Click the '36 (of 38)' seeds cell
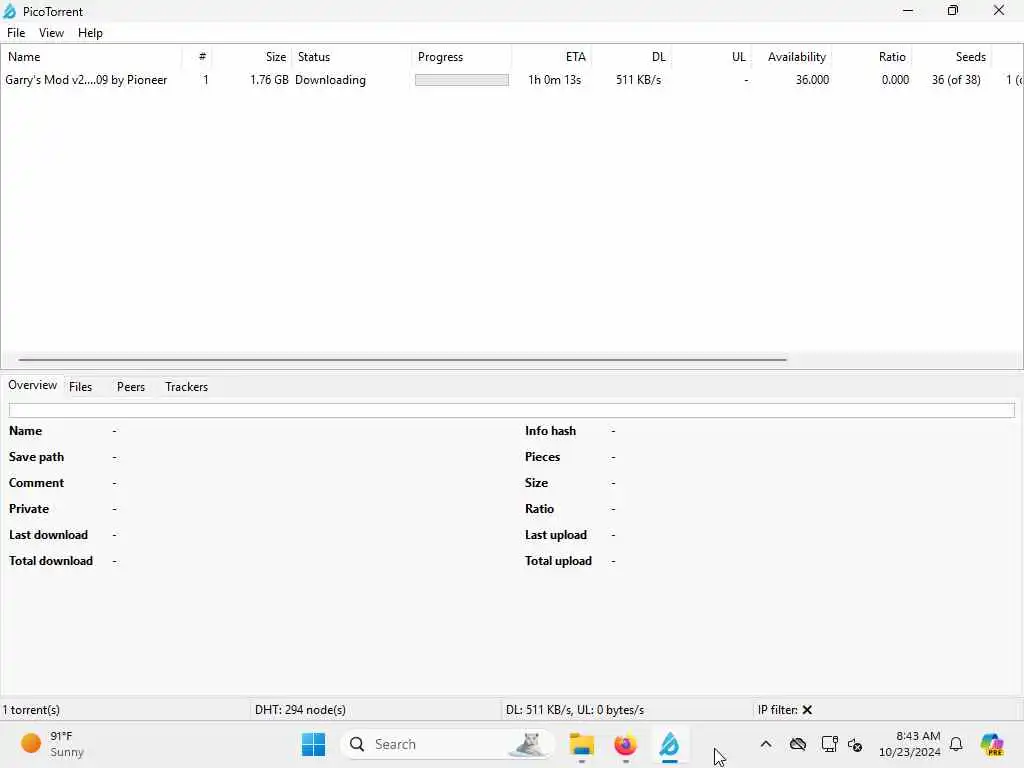Screen dimensions: 1024x768 tap(956, 80)
